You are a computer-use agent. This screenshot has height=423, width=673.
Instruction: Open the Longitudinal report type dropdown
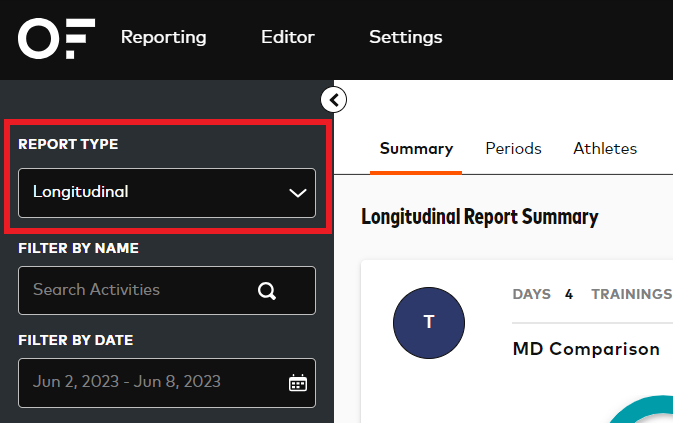pyautogui.click(x=167, y=193)
